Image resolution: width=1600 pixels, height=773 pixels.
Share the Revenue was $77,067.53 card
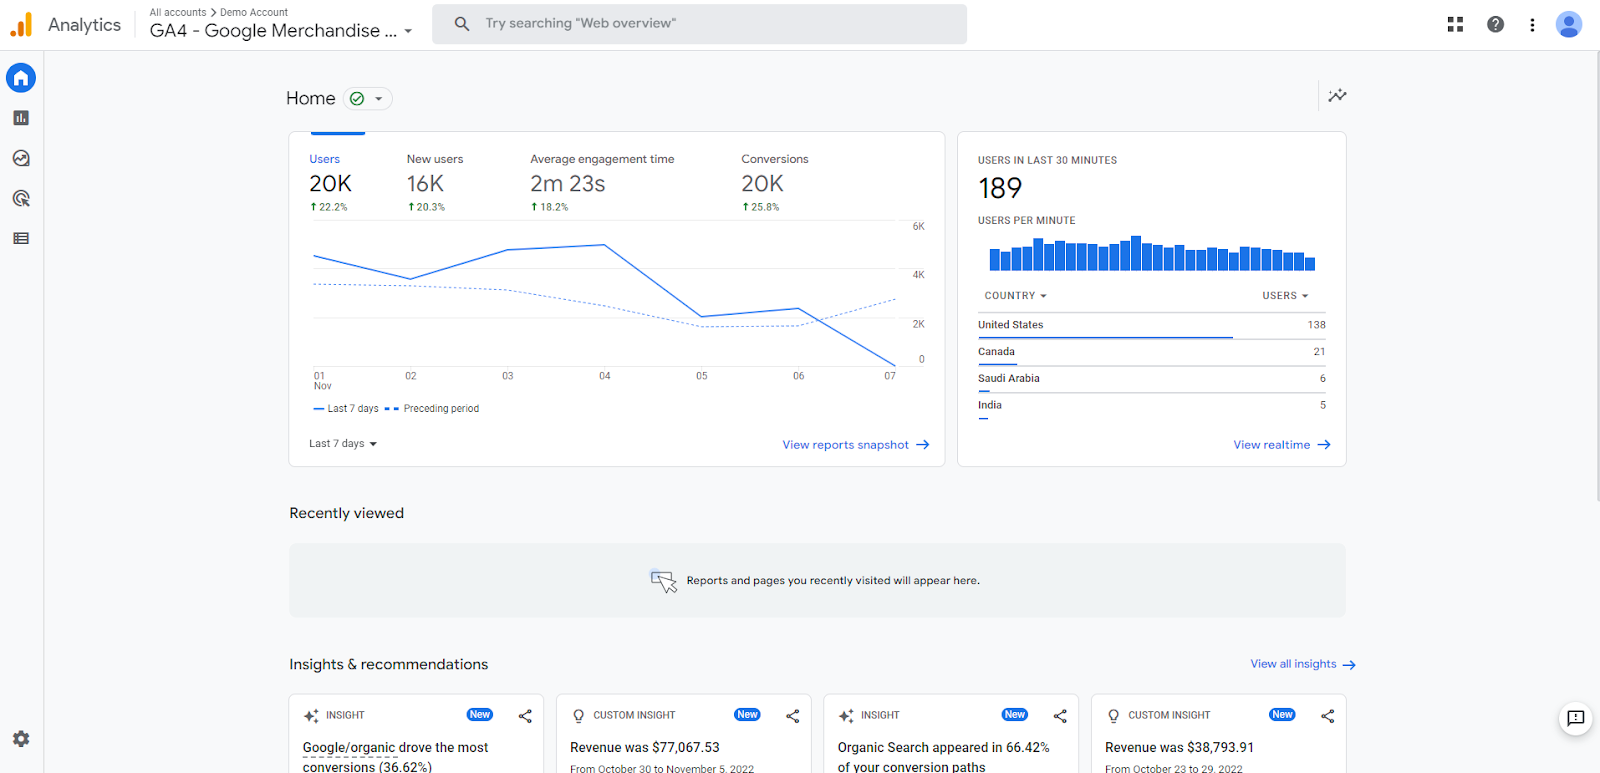[792, 716]
